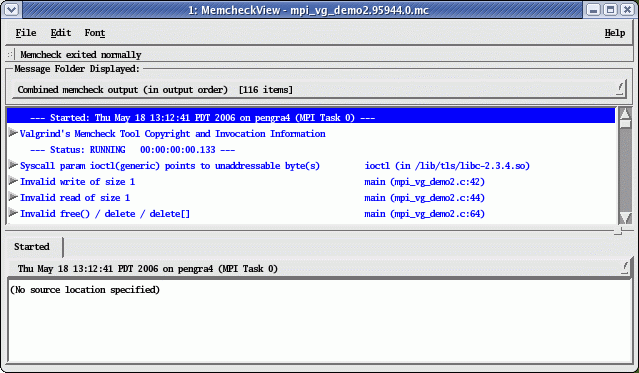Click ioctl (in /lib/tls/libc-2.3.4.so) location
Viewport: 639px width, 373px height.
[x=447, y=166]
